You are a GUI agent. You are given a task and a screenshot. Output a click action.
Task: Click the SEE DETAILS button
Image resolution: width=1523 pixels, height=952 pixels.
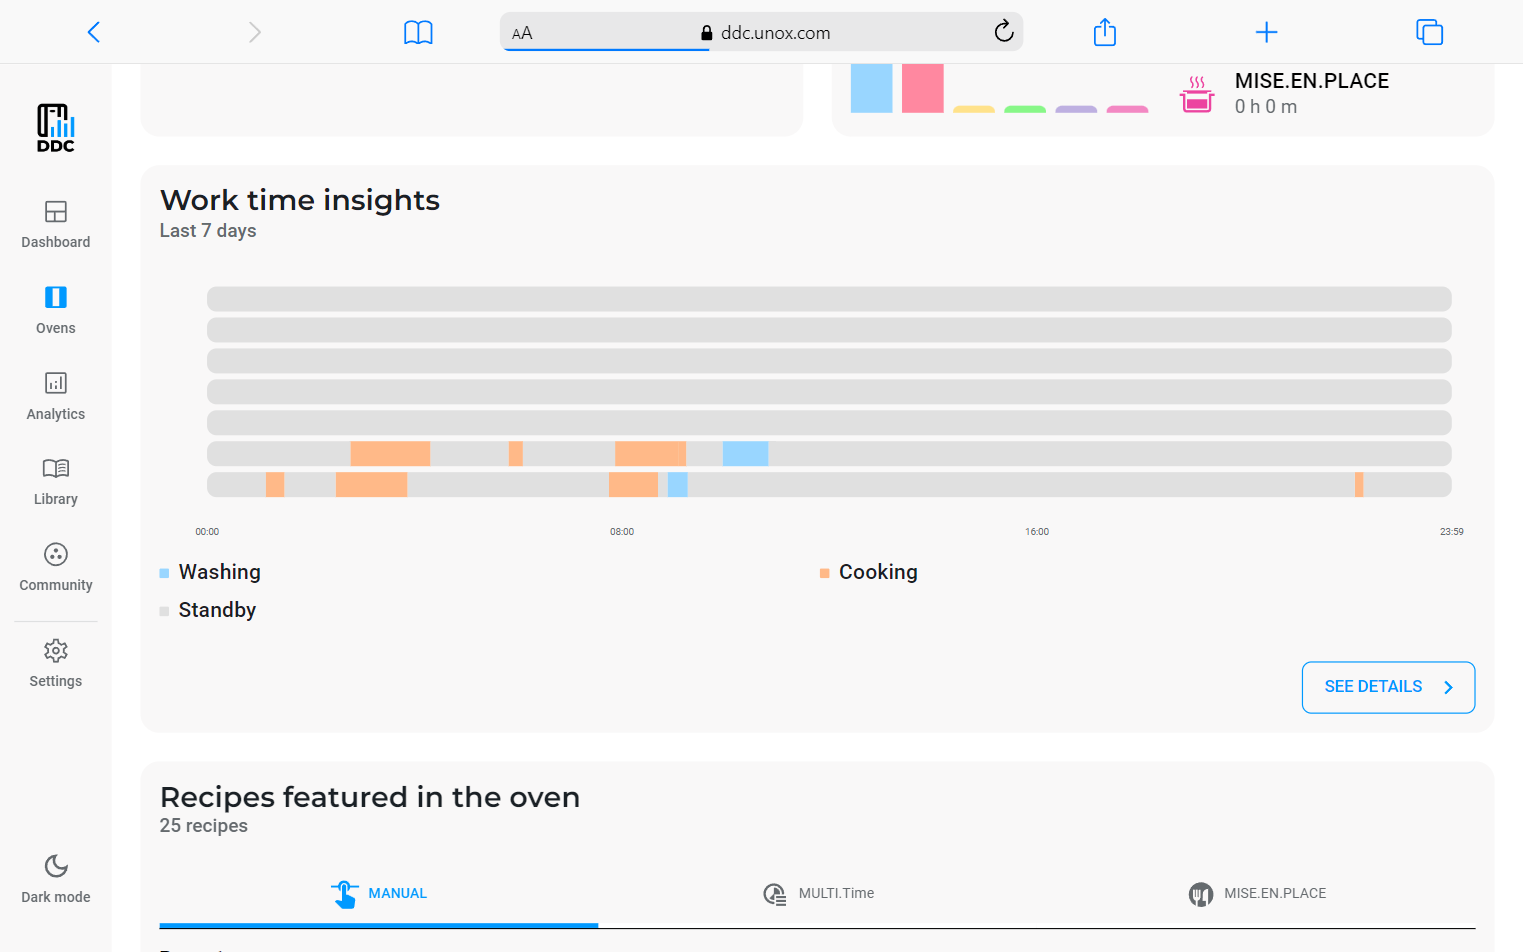(1388, 687)
